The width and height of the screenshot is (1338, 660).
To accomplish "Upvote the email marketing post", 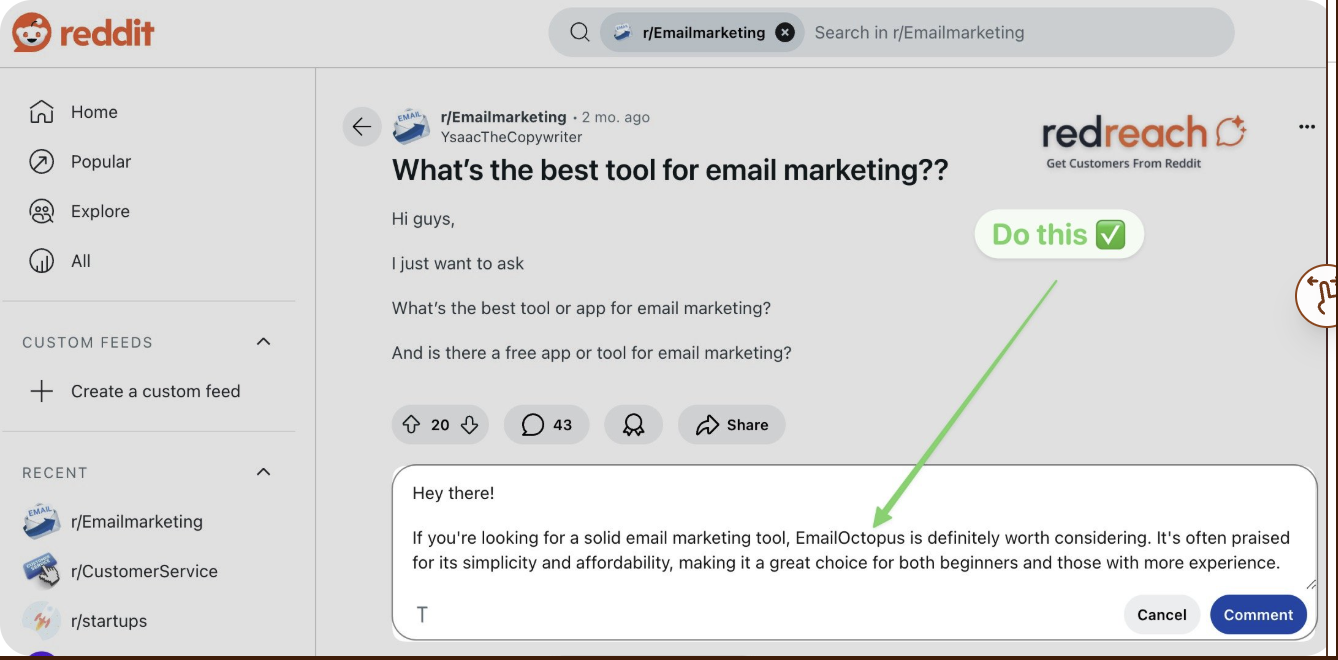I will [x=411, y=425].
